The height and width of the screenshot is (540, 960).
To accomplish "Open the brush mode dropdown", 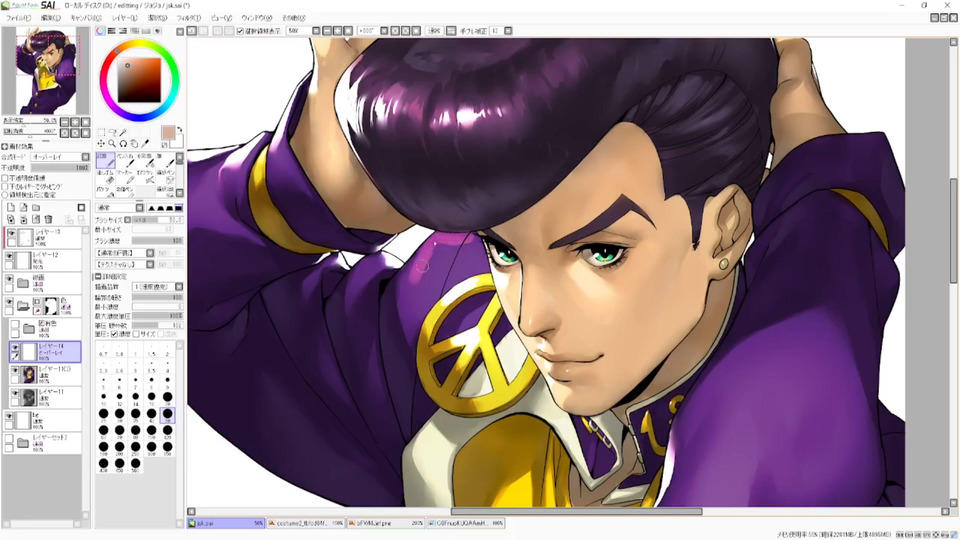I will click(121, 208).
